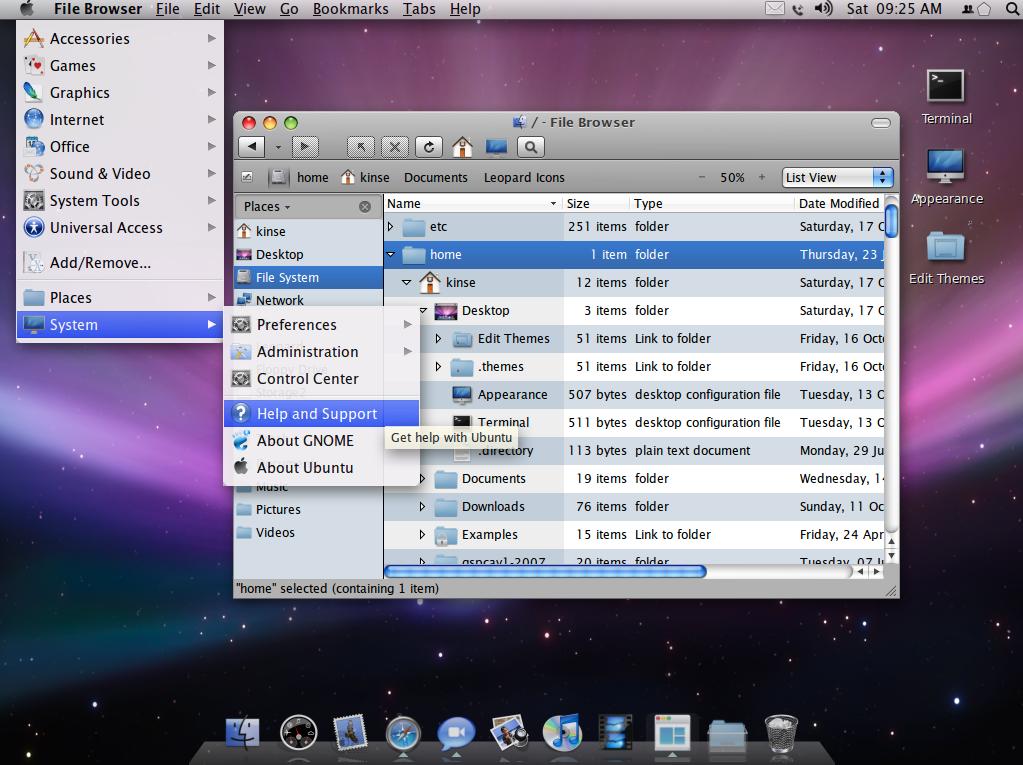Expand the etc folder row
Viewport: 1023px width, 765px height.
[390, 226]
